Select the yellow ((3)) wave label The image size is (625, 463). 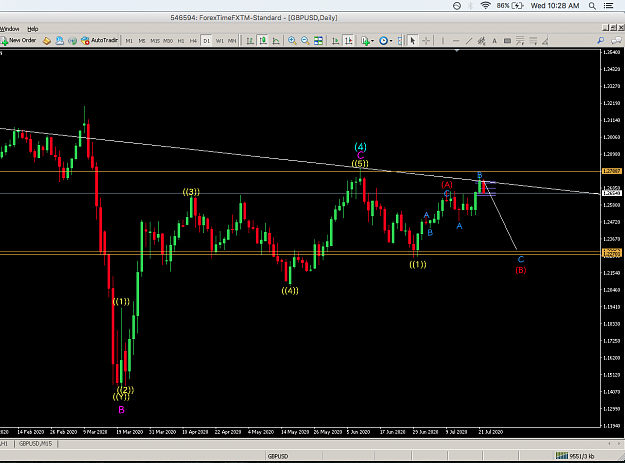(x=191, y=192)
